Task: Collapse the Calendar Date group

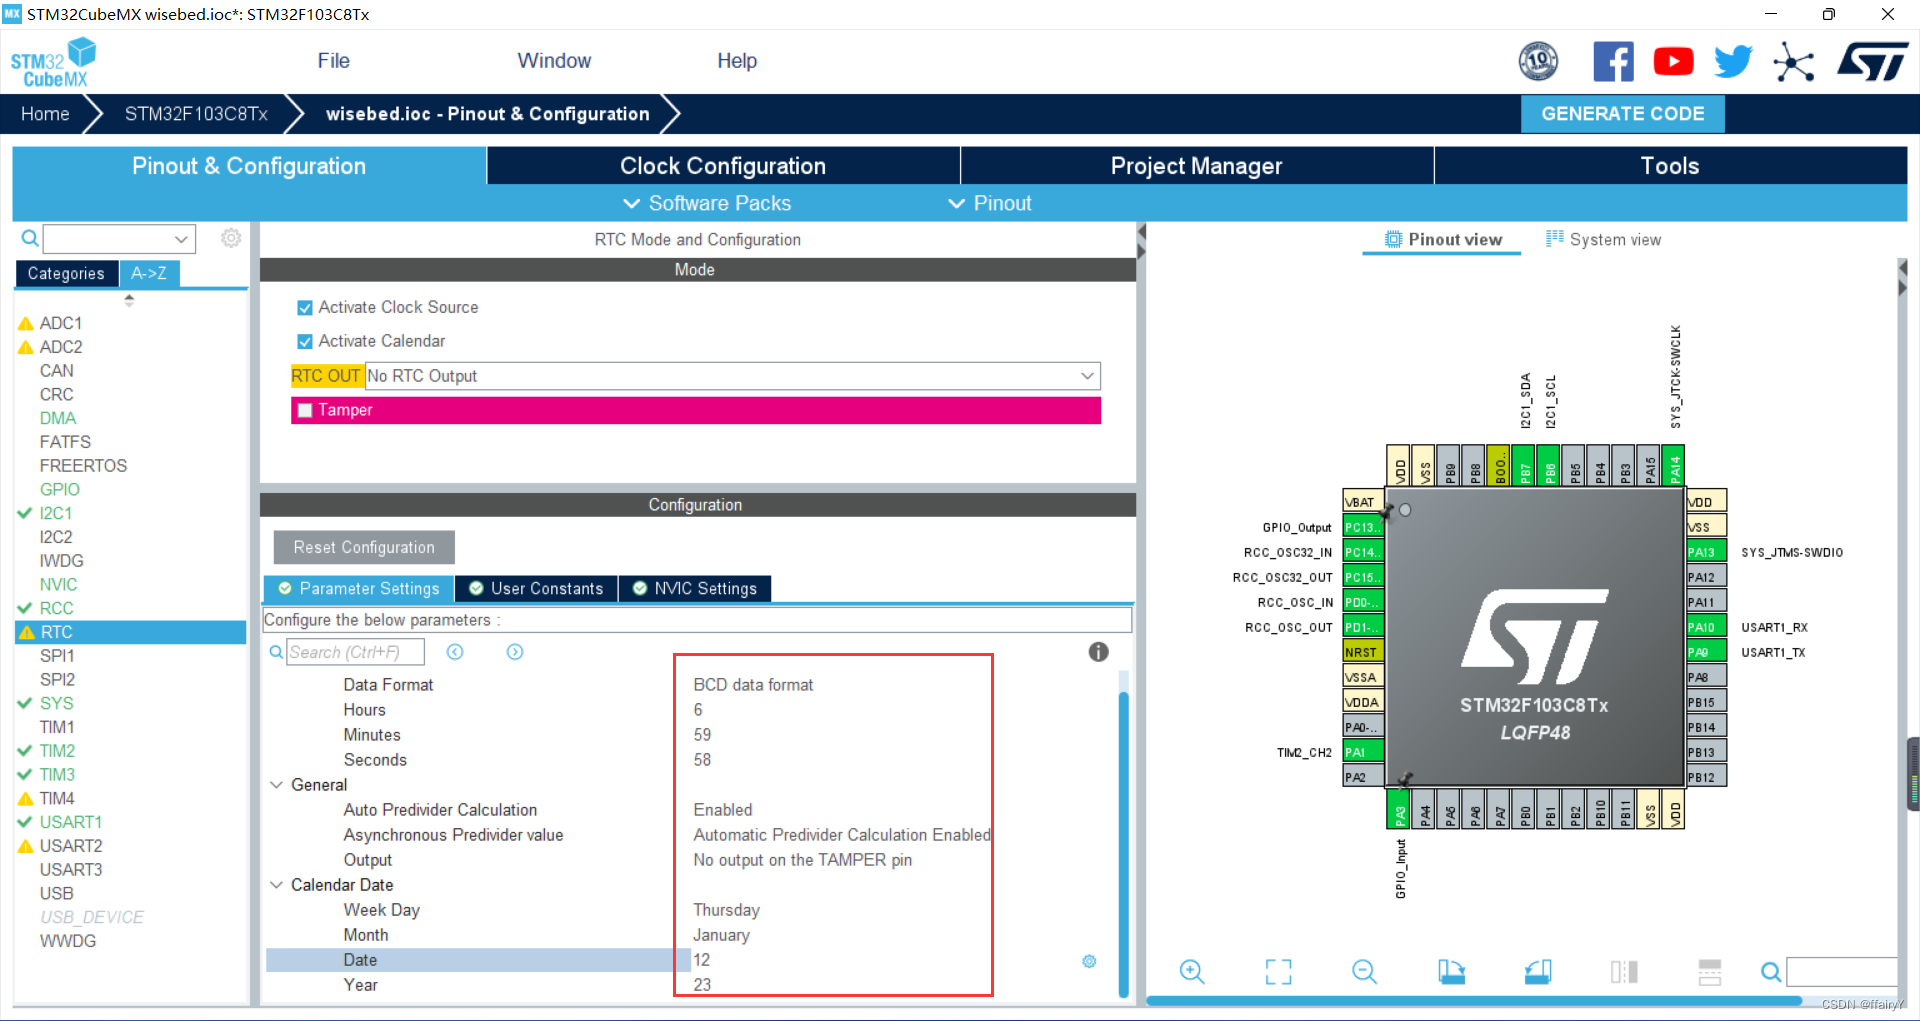Action: coord(277,885)
